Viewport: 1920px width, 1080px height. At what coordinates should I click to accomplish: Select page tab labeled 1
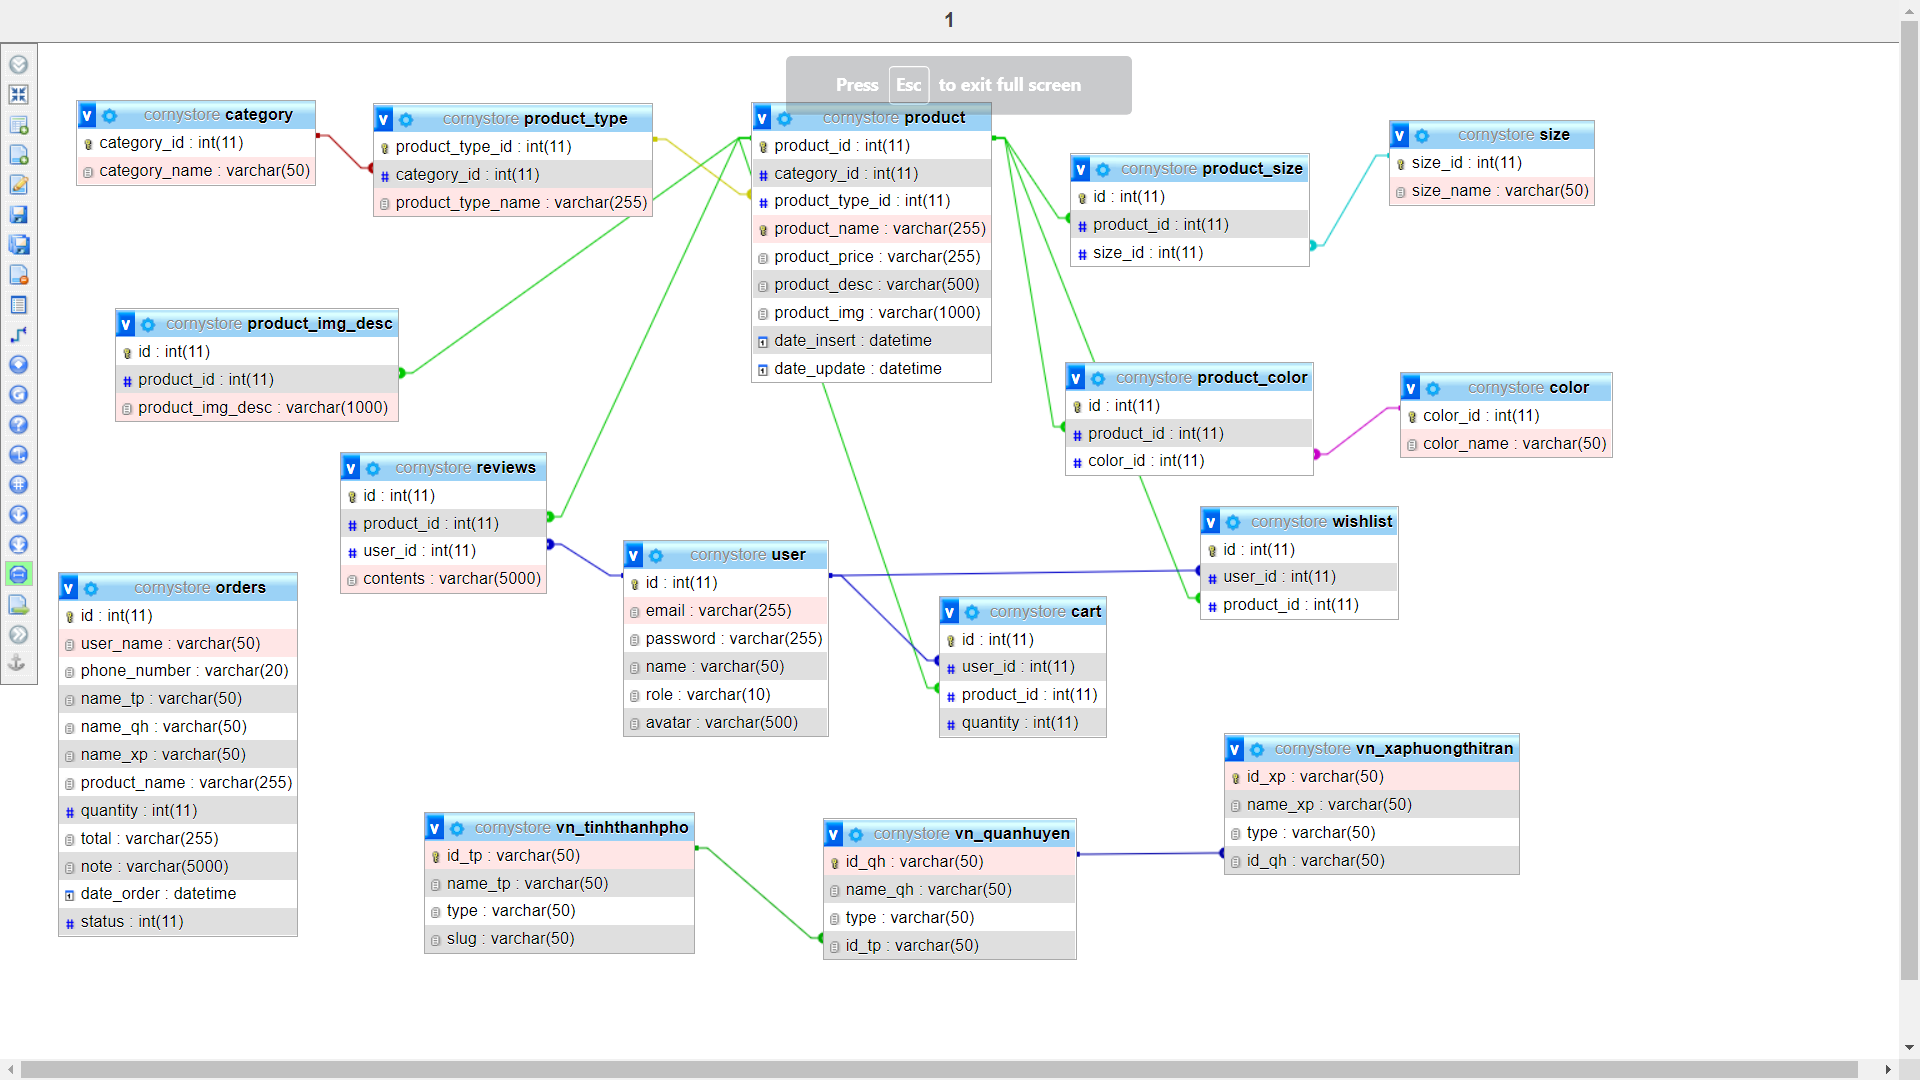point(948,19)
